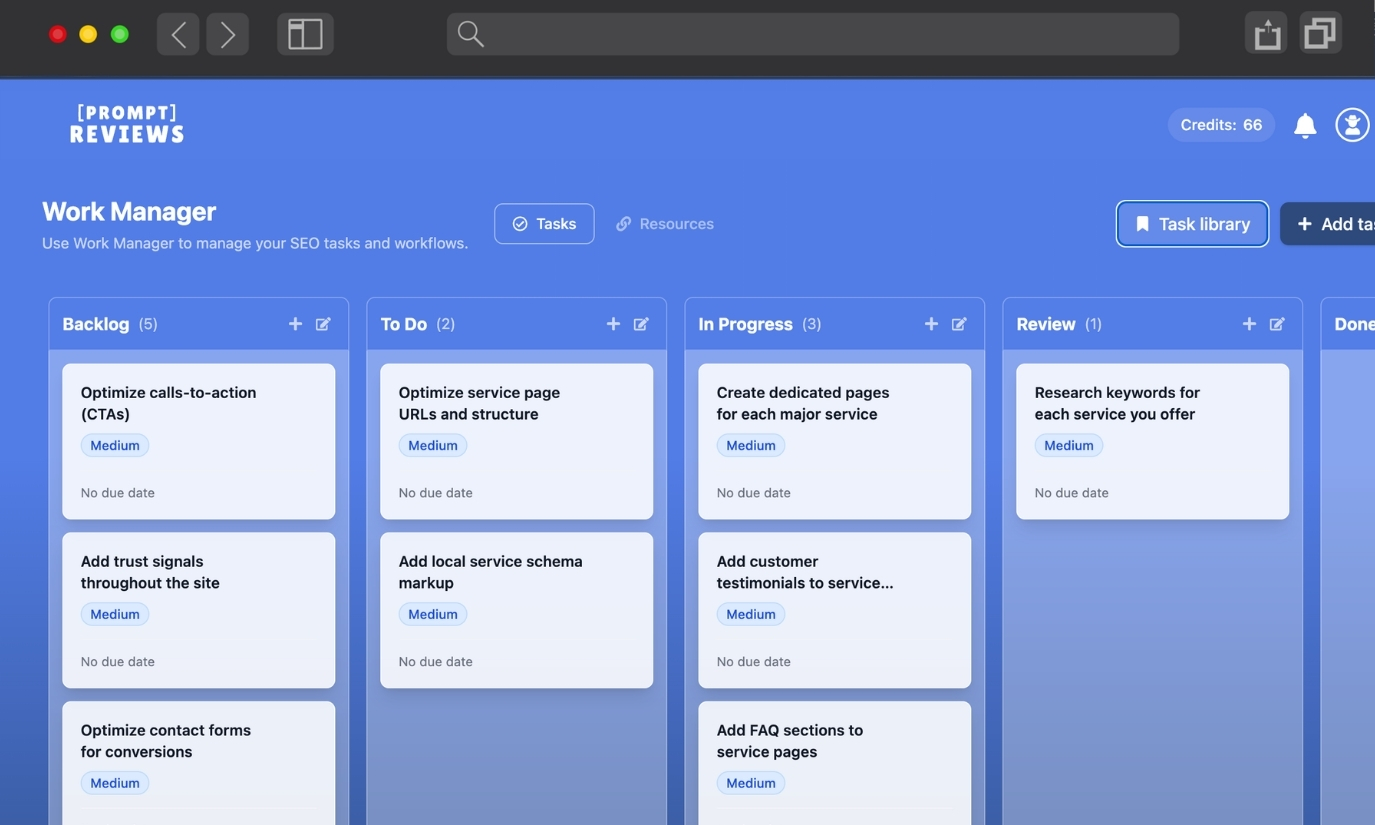
Task: Check the Credits: 66 balance badge
Action: coord(1221,125)
